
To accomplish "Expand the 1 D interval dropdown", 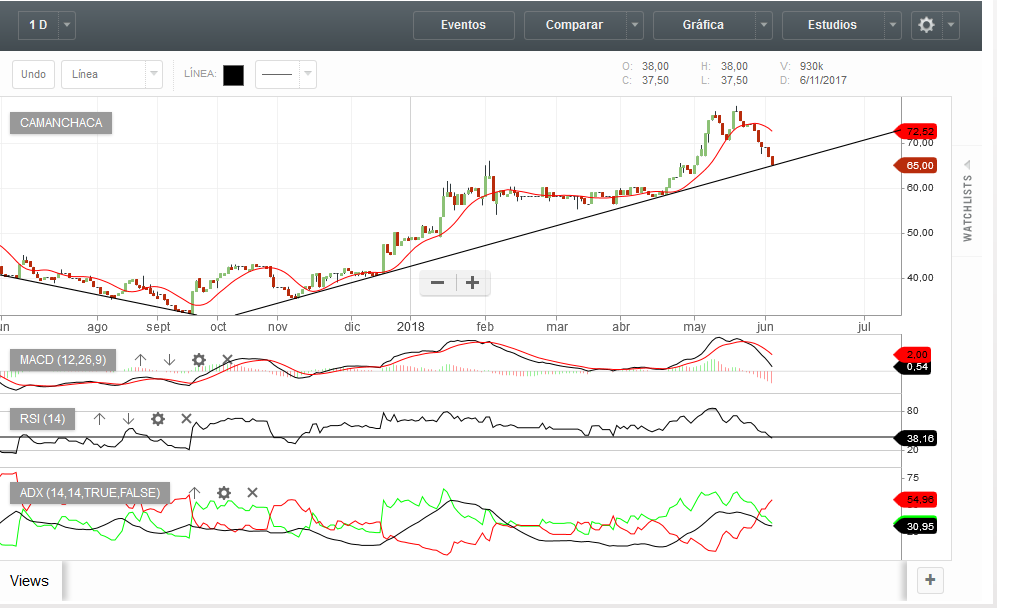I will (67, 25).
